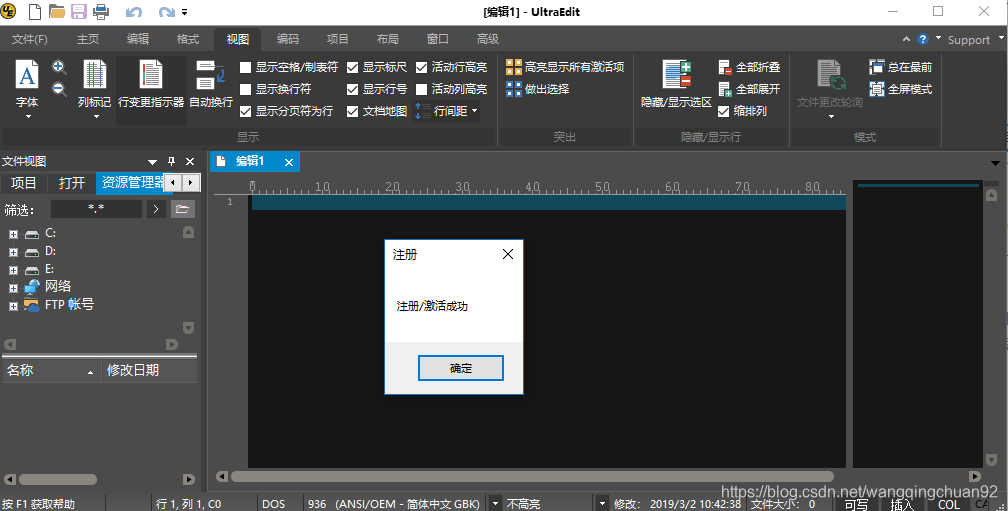Click the file tree horizontal scrollbar
The height and width of the screenshot is (511, 1008).
pos(58,480)
